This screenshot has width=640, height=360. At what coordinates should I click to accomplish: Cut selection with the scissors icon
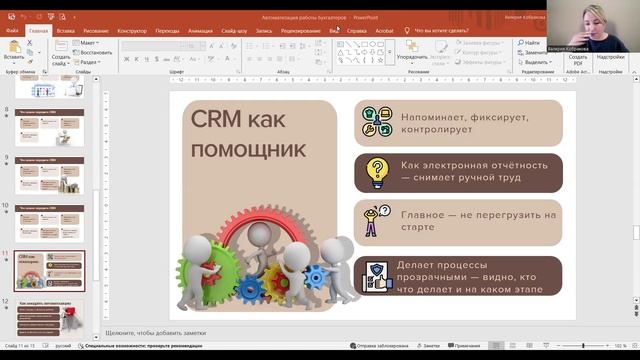[x=30, y=42]
